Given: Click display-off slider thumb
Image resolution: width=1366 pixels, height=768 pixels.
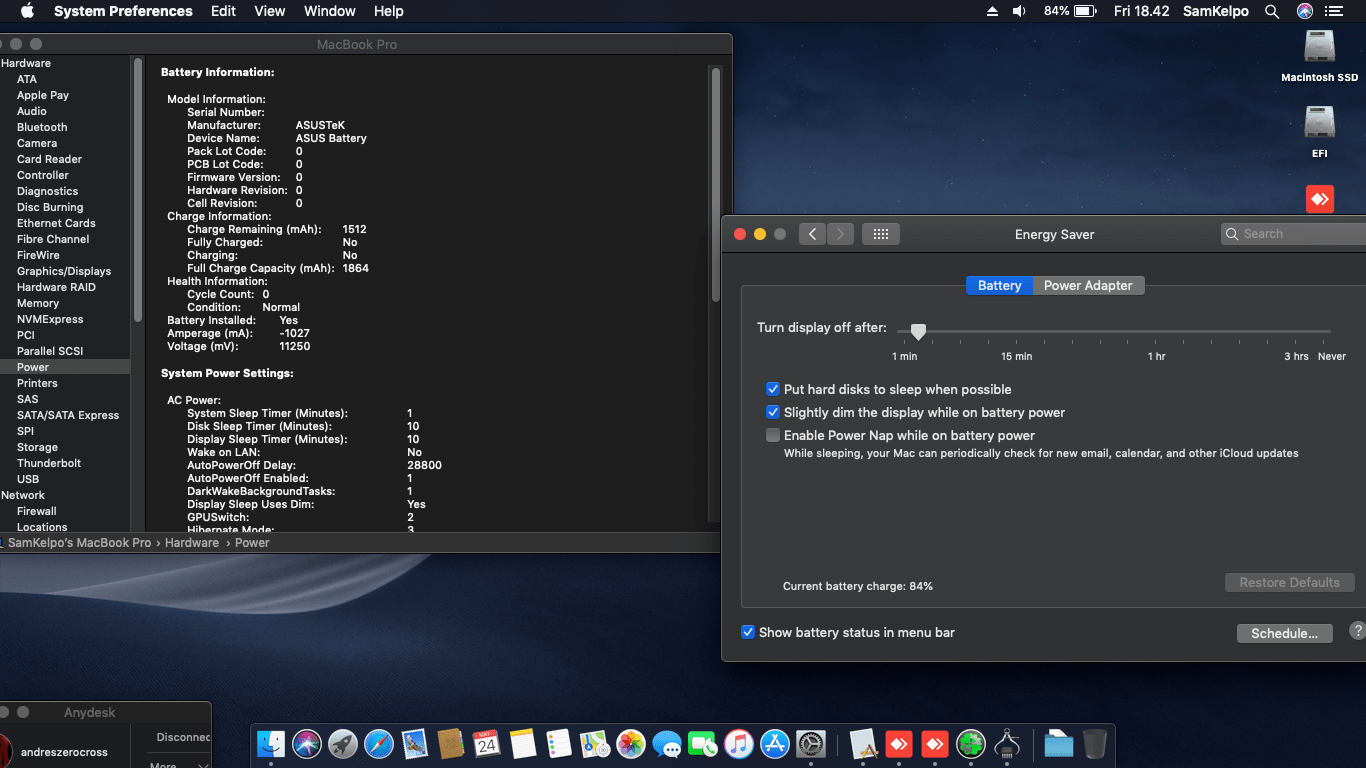Looking at the screenshot, I should point(918,332).
